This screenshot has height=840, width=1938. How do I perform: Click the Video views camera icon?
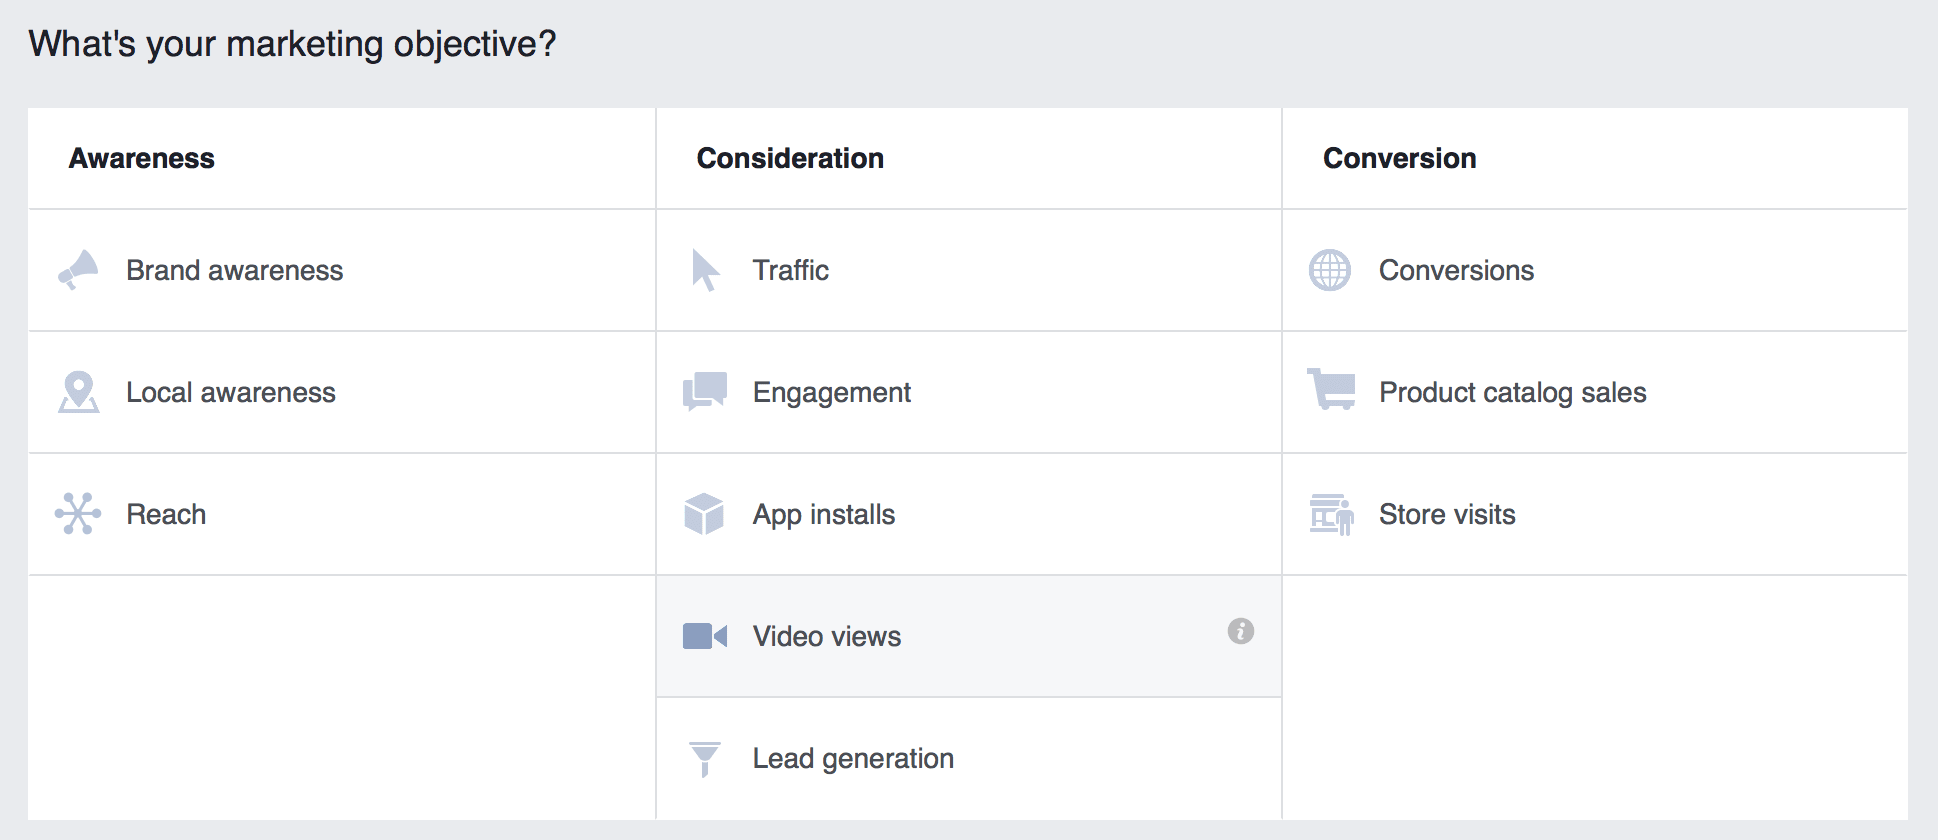[x=704, y=636]
